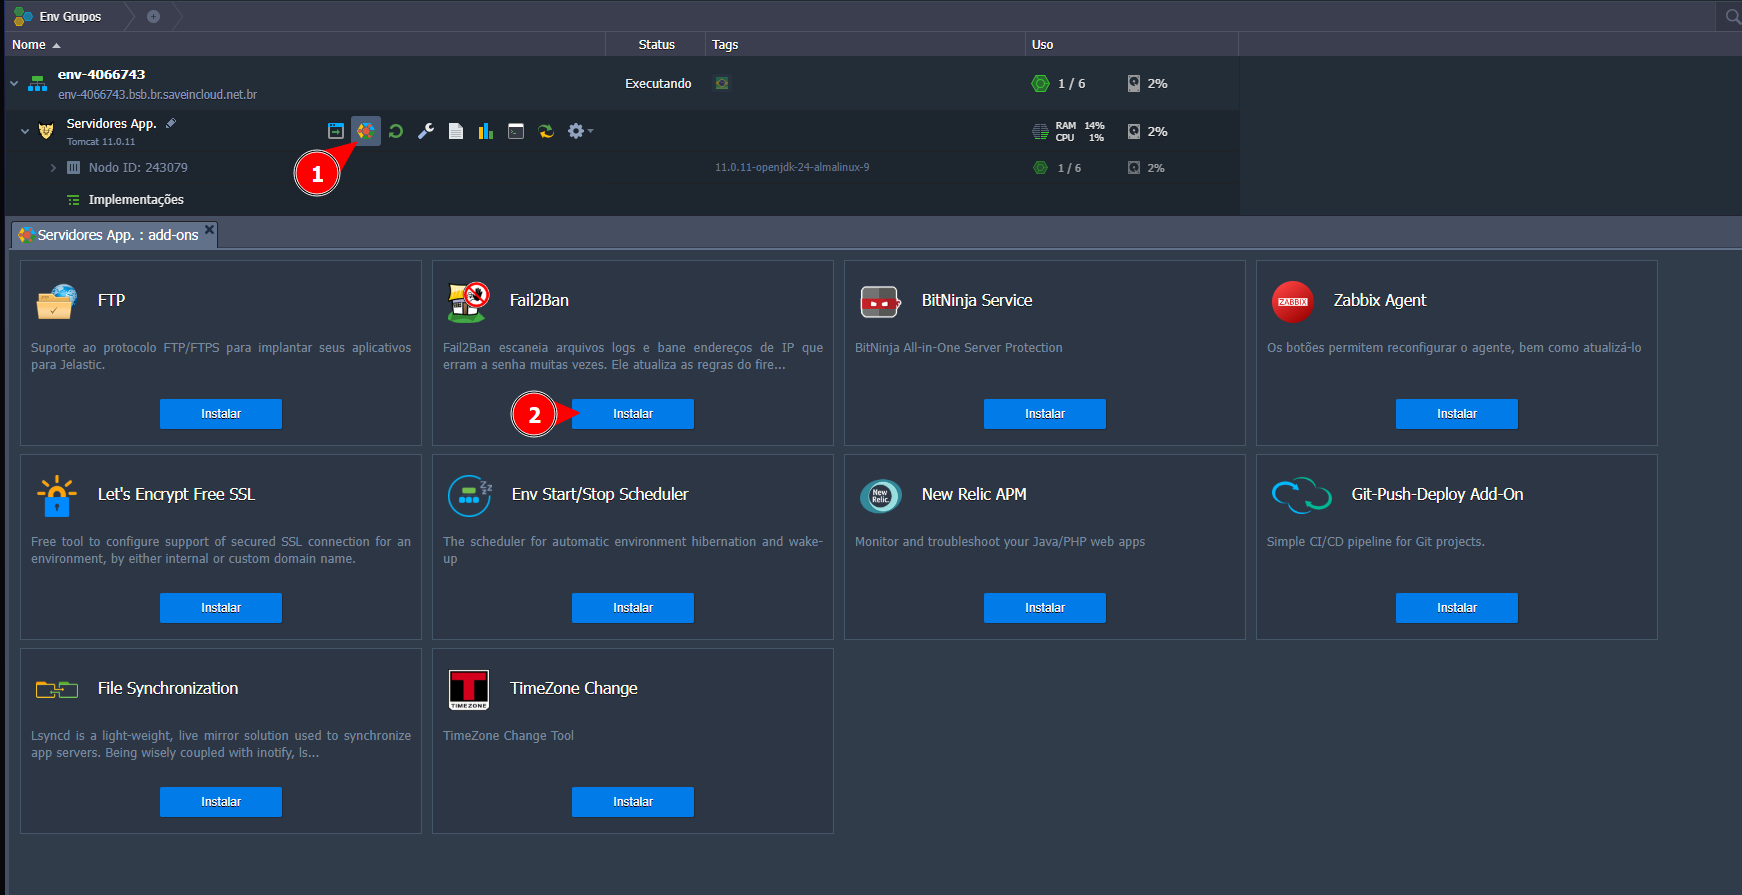Install Let's Encrypt Free SSL
Screen dimensions: 1742x895
(x=220, y=608)
